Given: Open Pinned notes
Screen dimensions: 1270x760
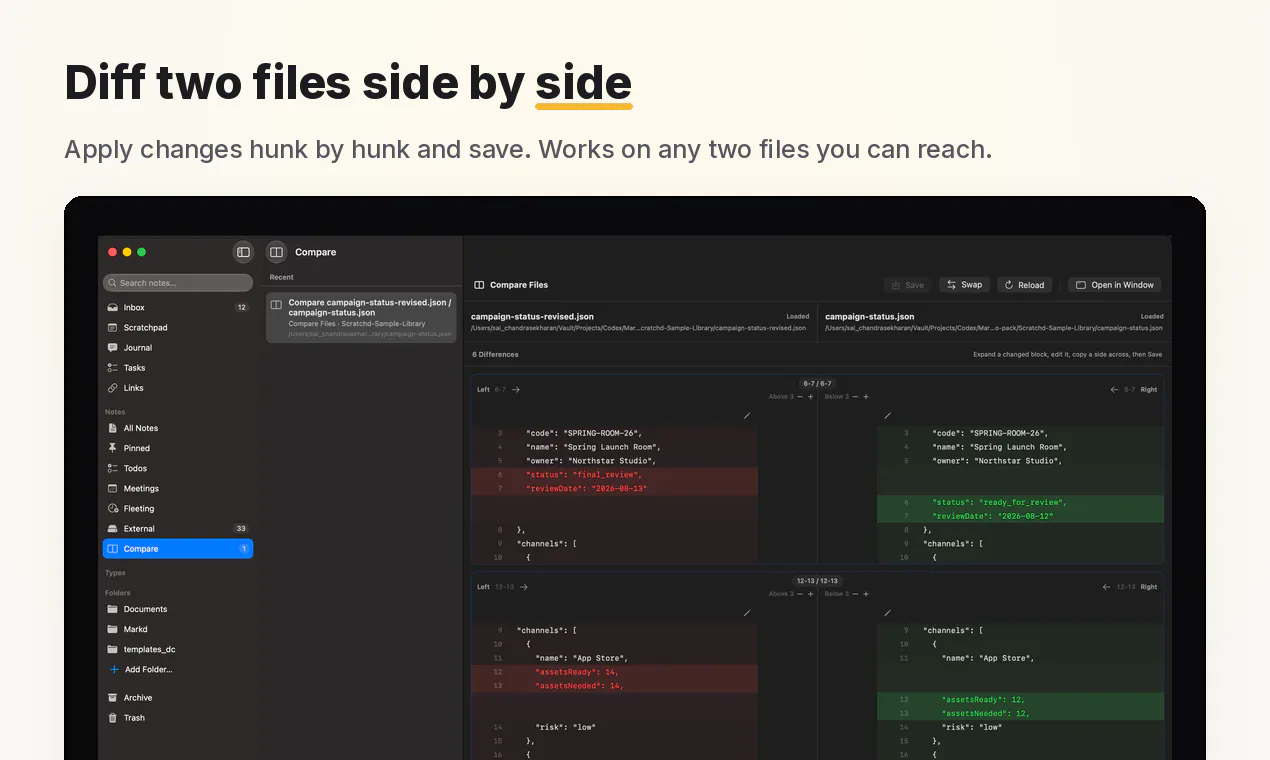Looking at the screenshot, I should pos(178,448).
